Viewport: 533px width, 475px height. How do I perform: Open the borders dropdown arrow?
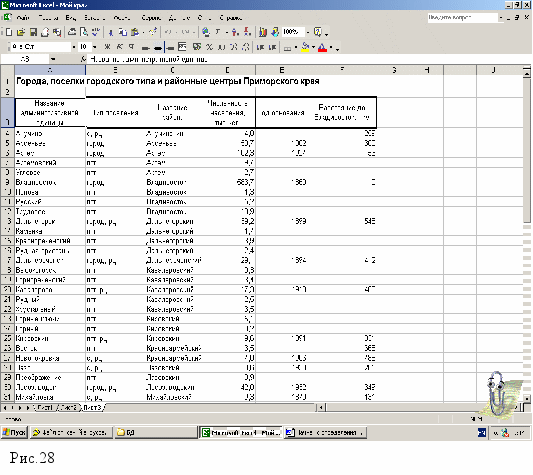(296, 47)
